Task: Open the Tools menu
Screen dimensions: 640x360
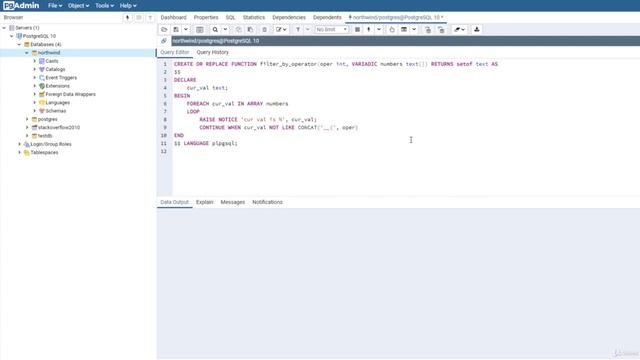Action: [104, 6]
